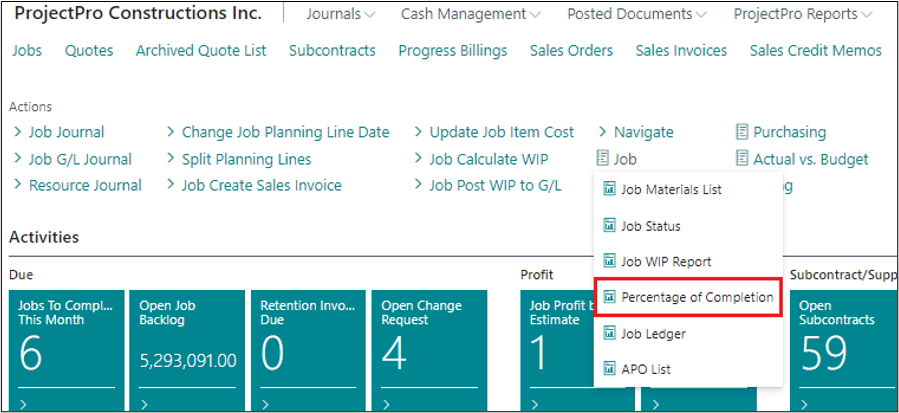The width and height of the screenshot is (899, 413).
Task: Open the Subcontracts link
Action: [x=332, y=50]
